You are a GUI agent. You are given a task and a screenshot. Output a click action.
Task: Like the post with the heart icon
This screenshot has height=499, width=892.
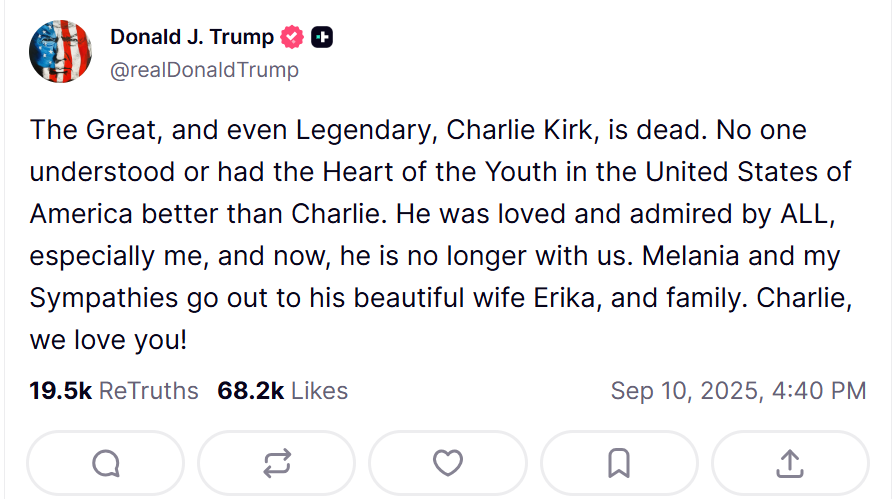point(448,463)
